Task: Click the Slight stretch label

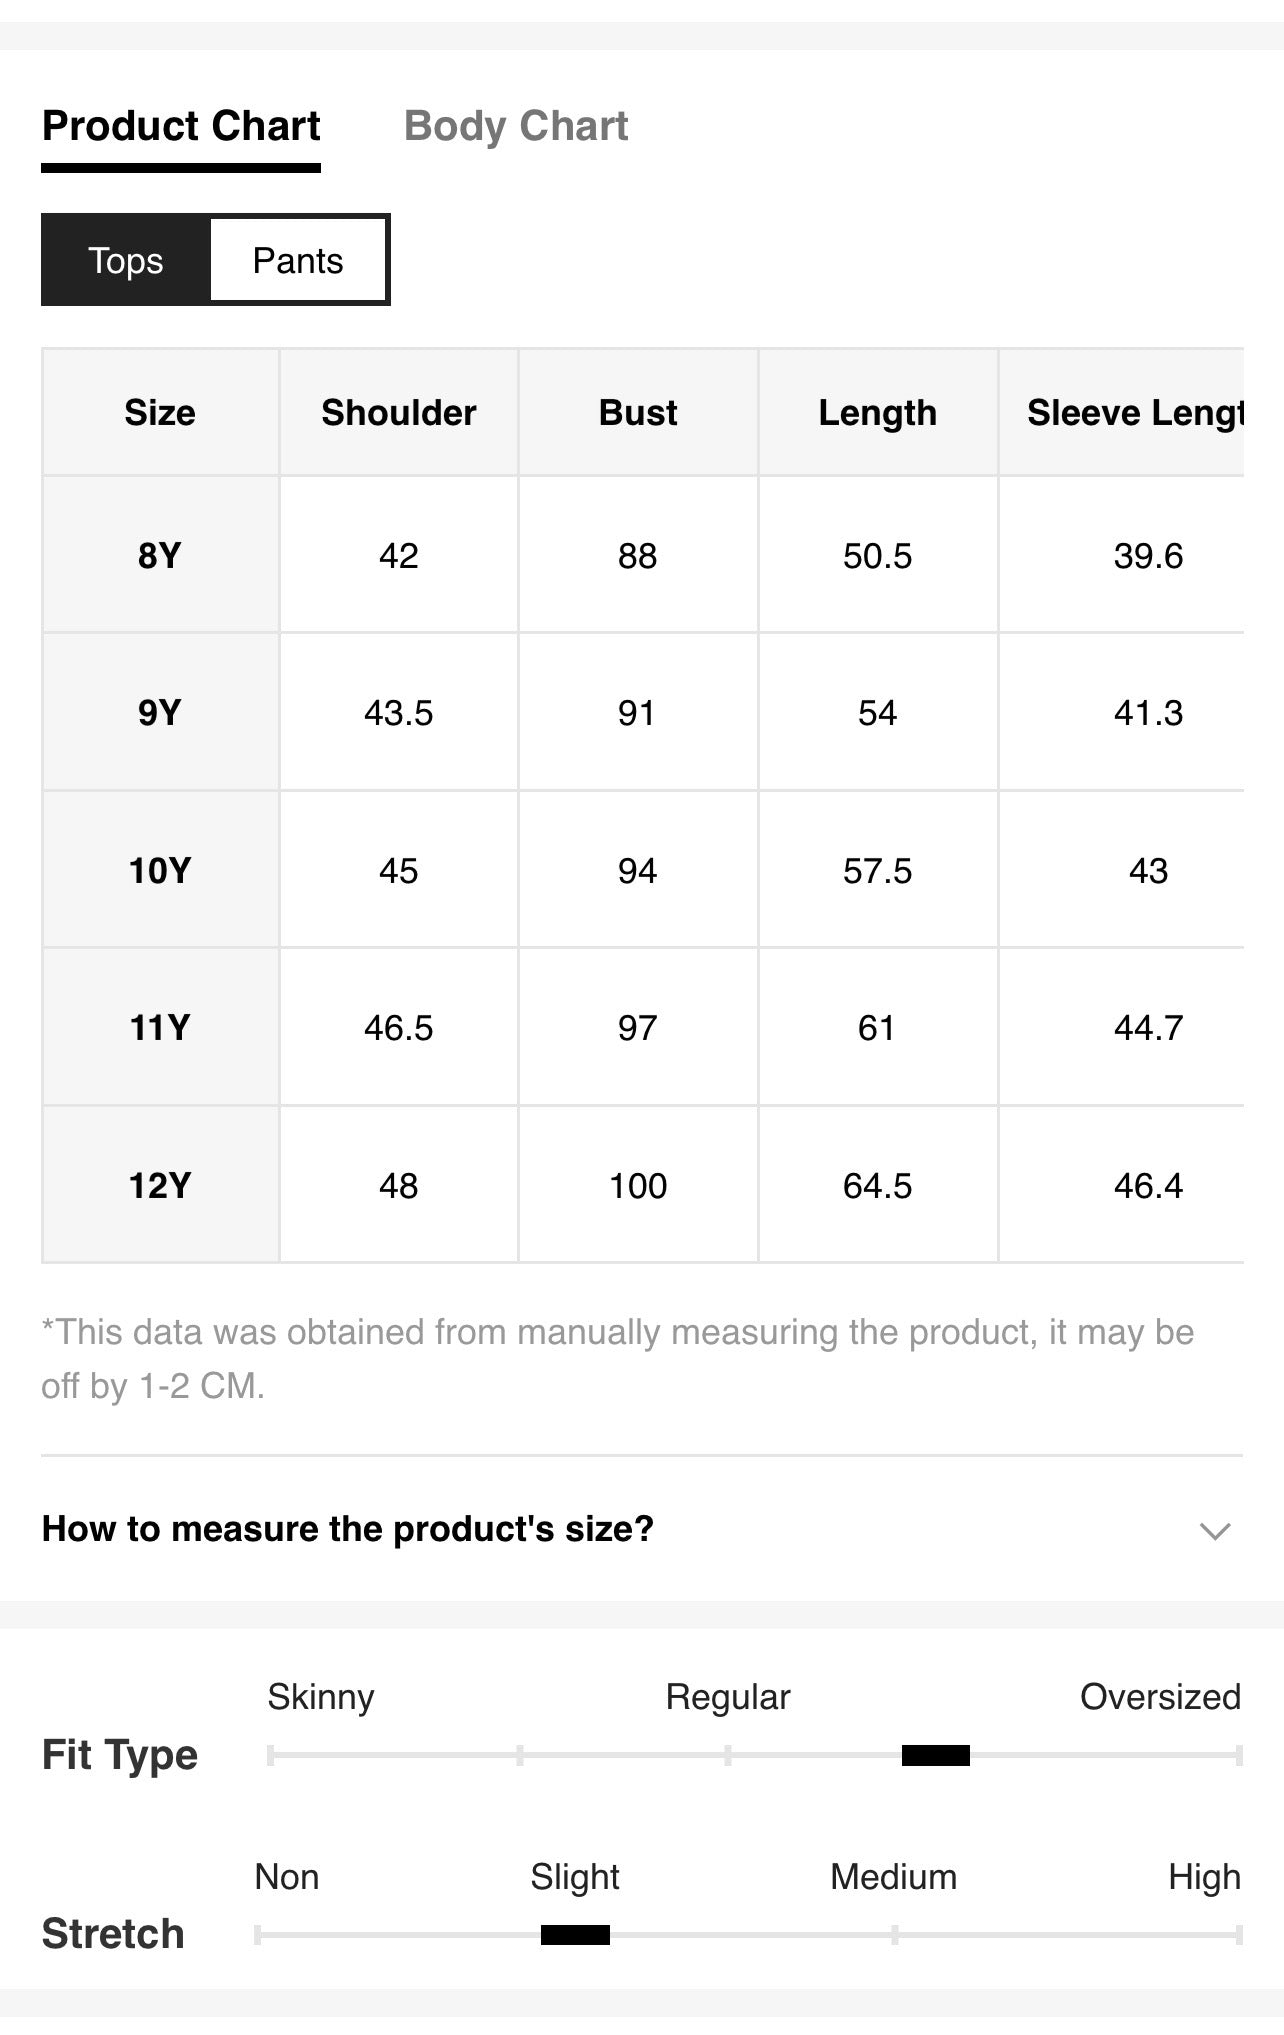Action: pos(575,1877)
